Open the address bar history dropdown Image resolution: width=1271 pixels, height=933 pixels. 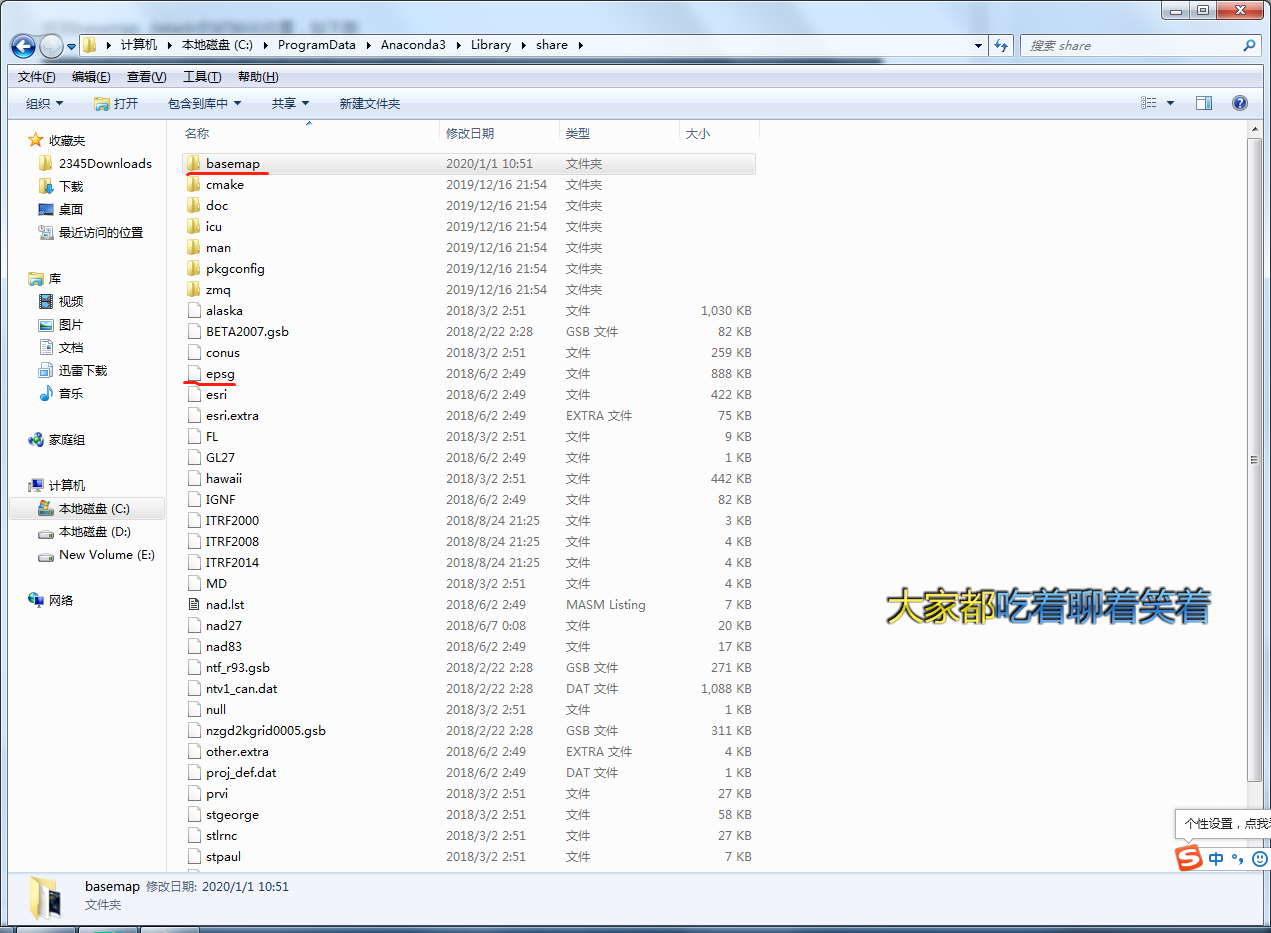pos(977,45)
